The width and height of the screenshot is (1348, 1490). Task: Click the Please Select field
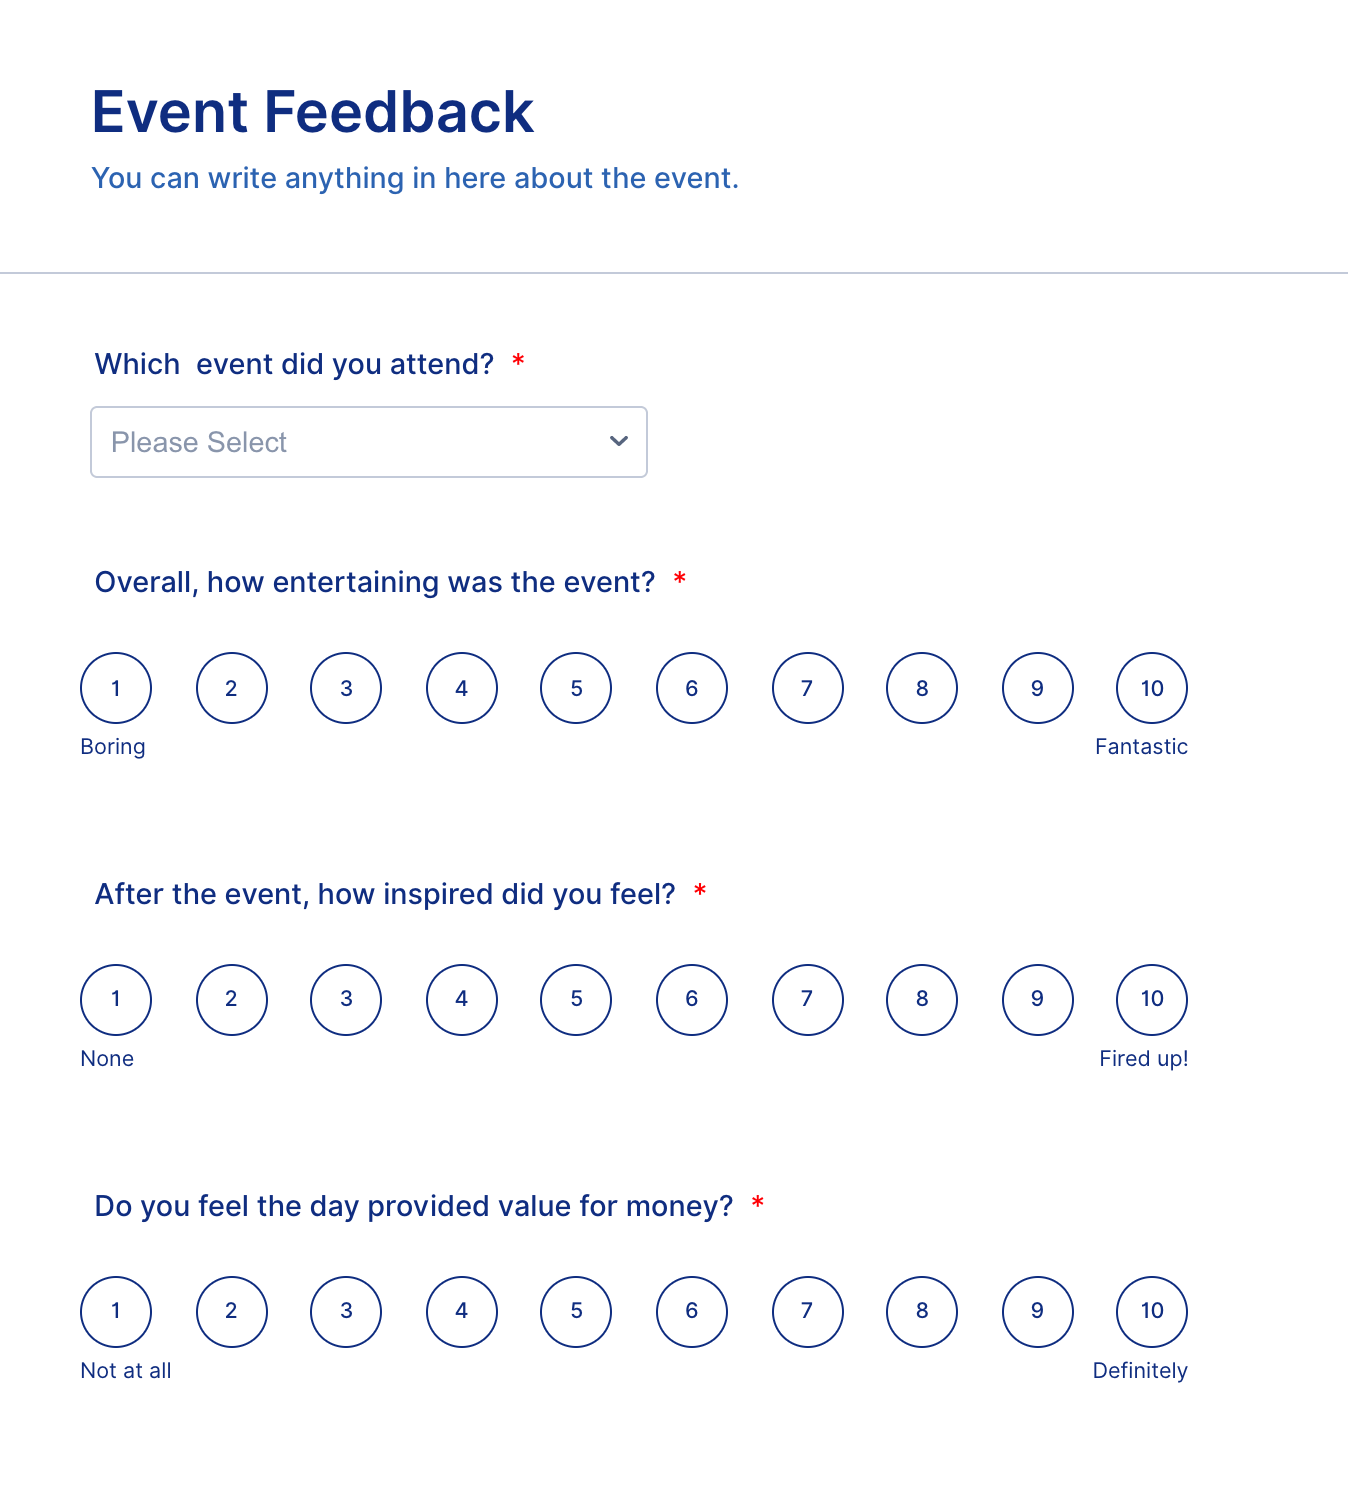coord(300,442)
